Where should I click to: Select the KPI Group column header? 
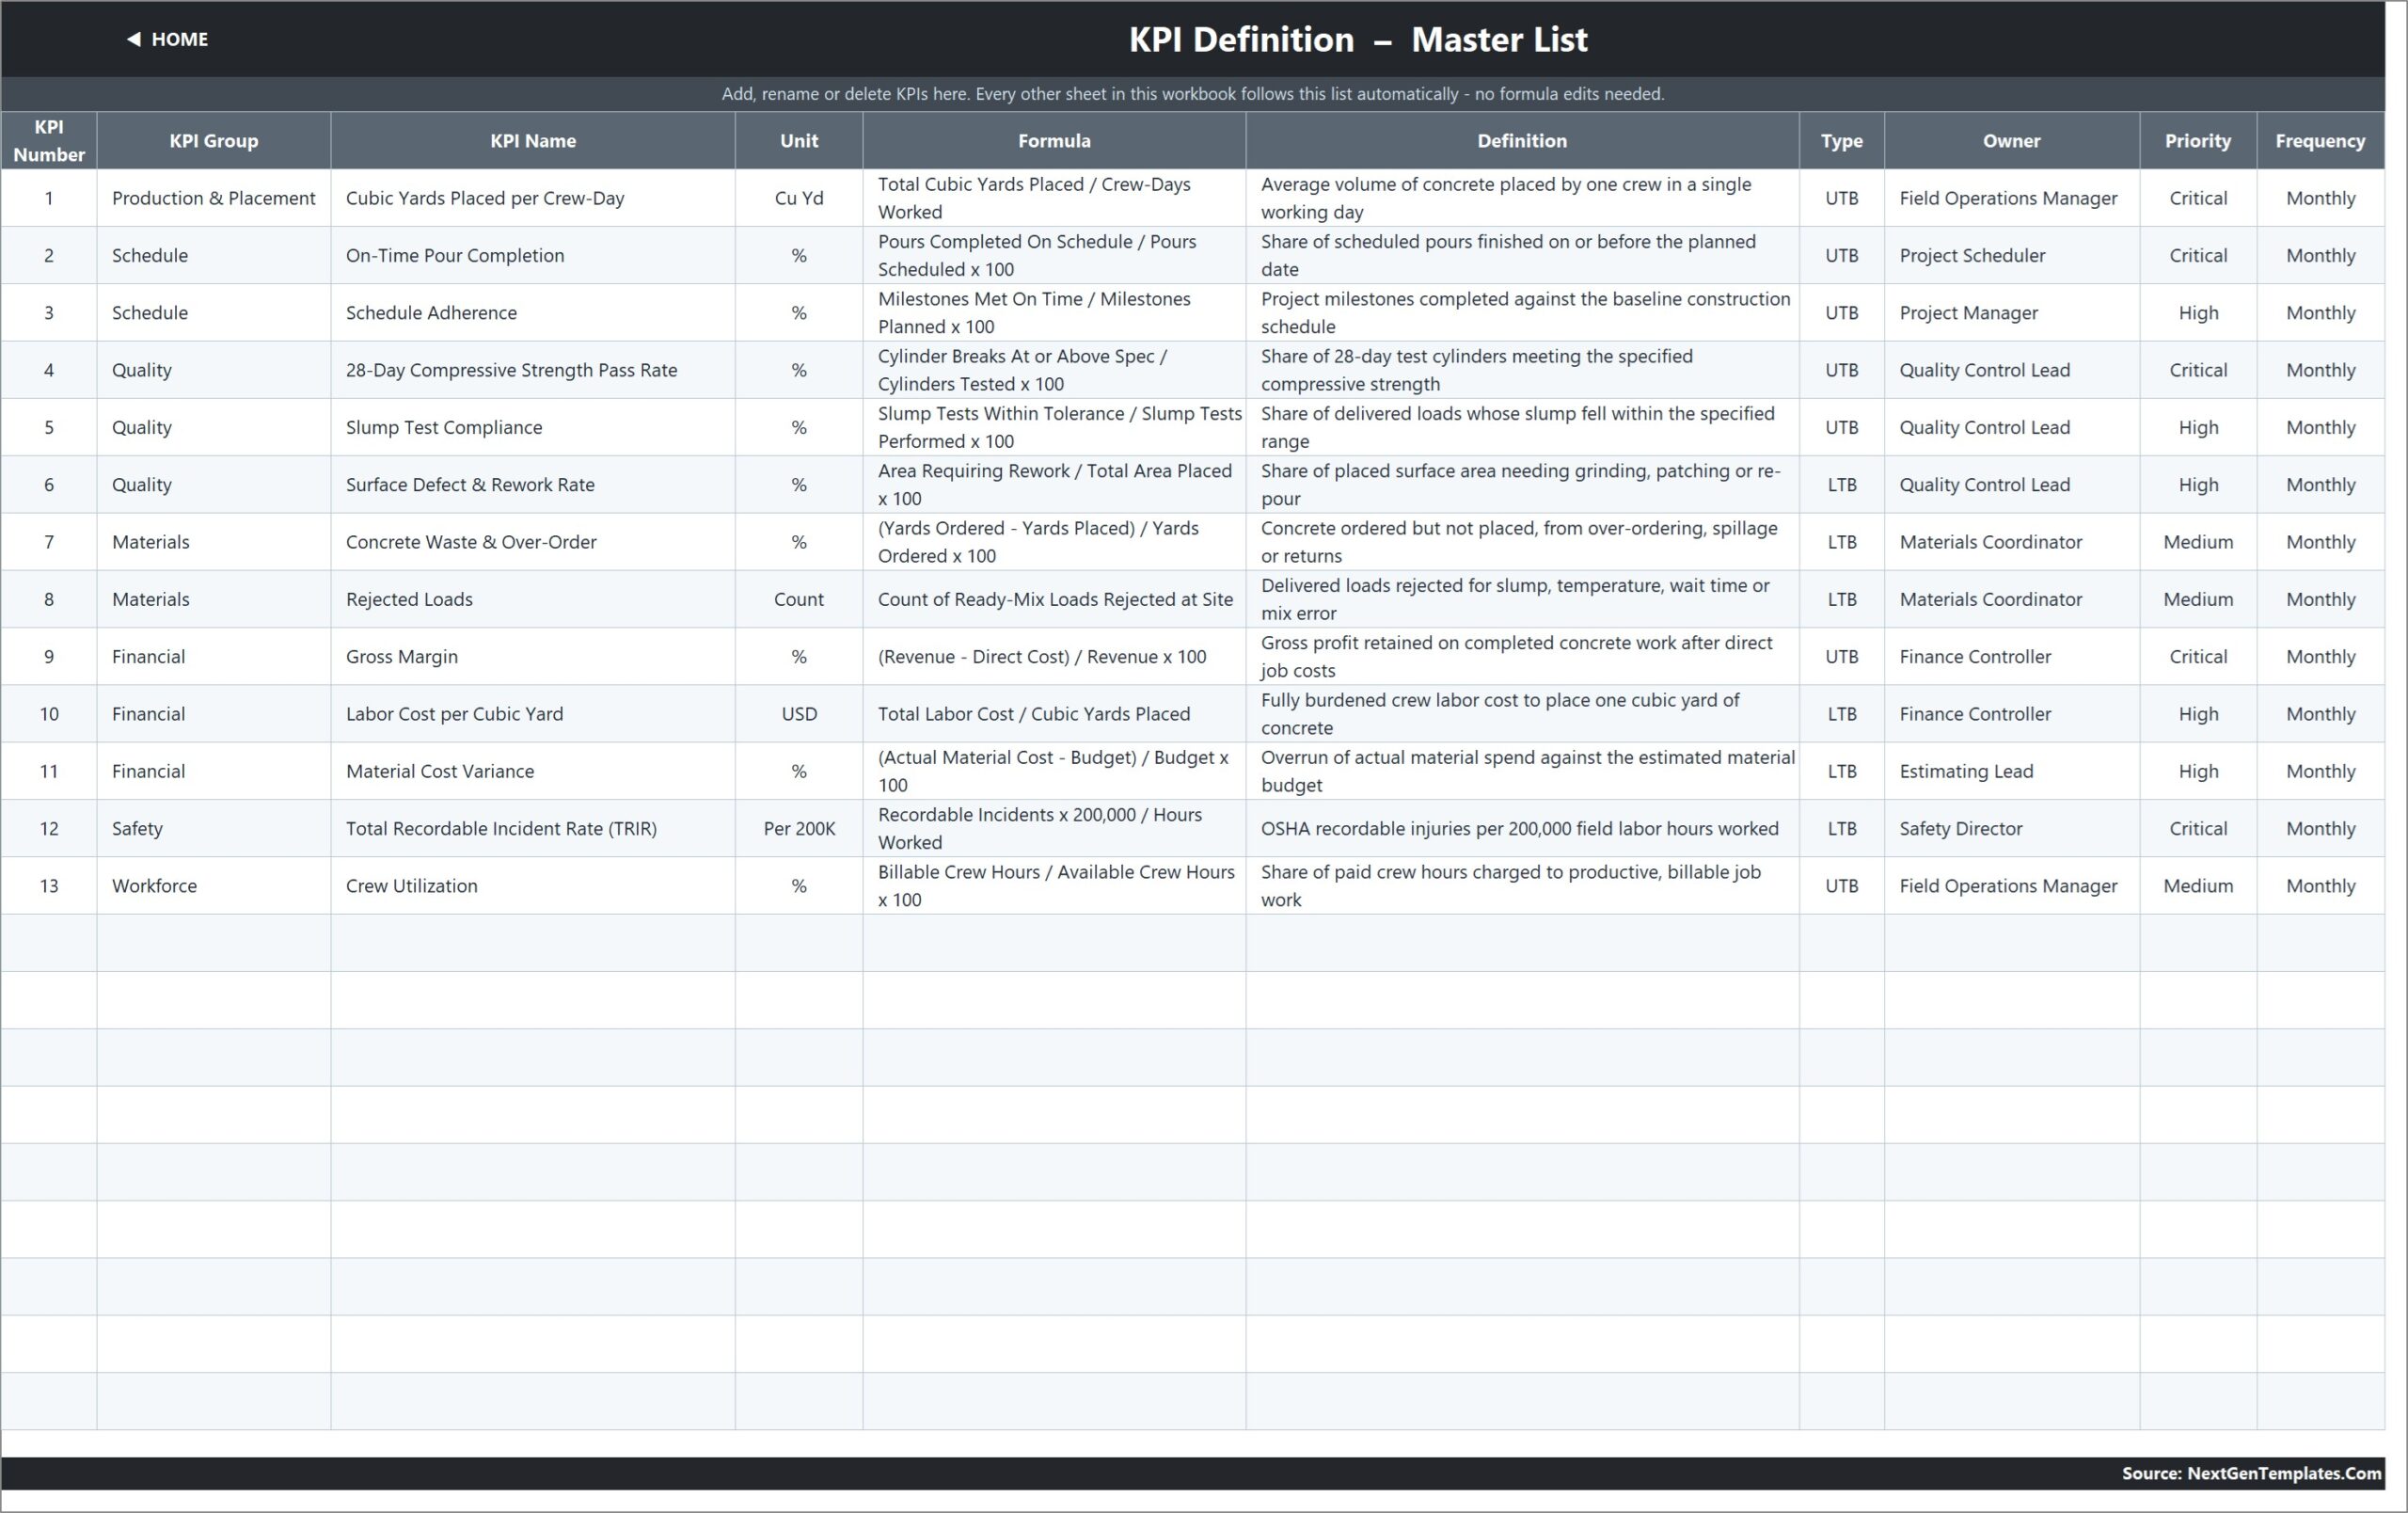(x=214, y=140)
